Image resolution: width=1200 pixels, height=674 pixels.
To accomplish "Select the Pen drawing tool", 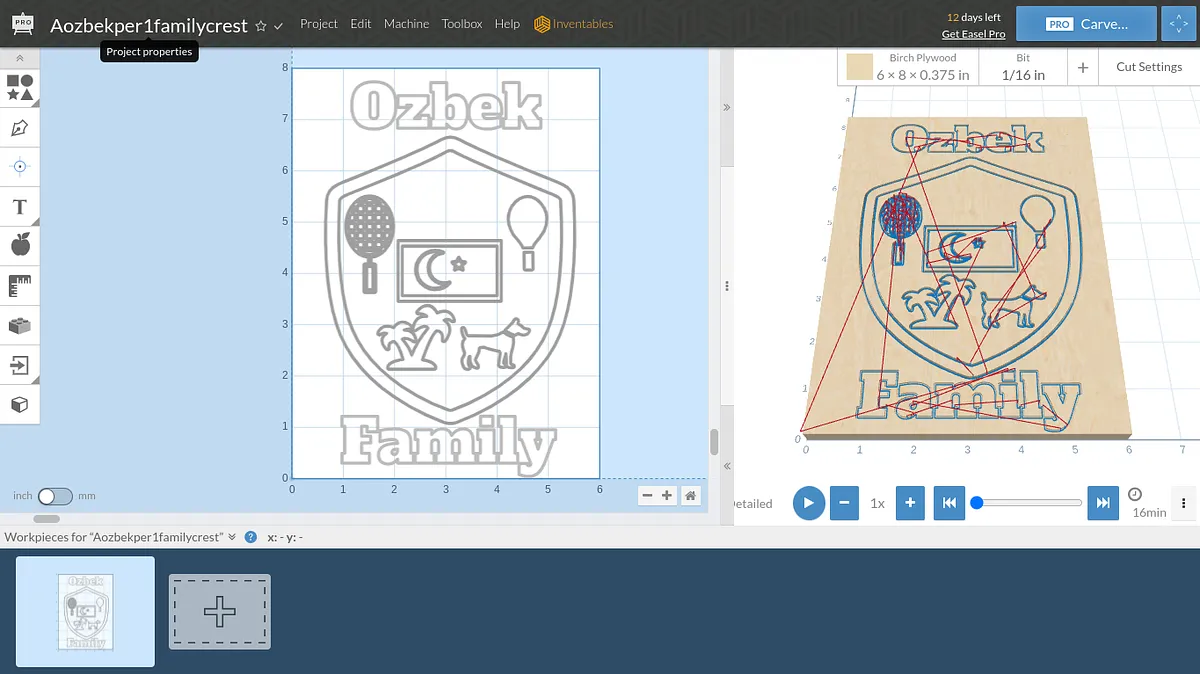I will (x=19, y=128).
